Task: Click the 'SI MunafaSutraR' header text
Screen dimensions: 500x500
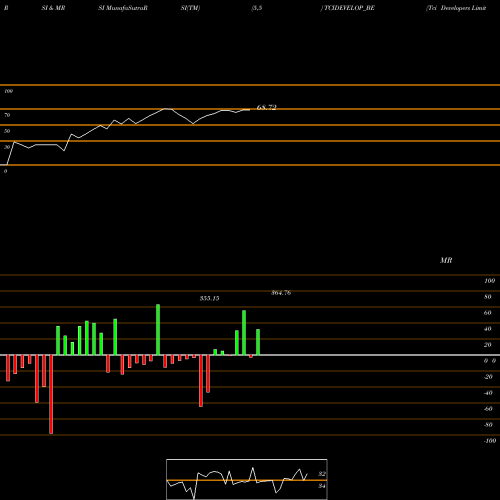Action: (123, 8)
